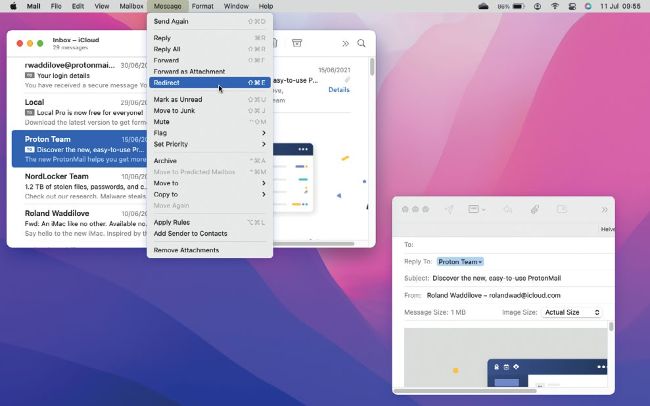Click the Wi-Fi status icon

(555, 6)
